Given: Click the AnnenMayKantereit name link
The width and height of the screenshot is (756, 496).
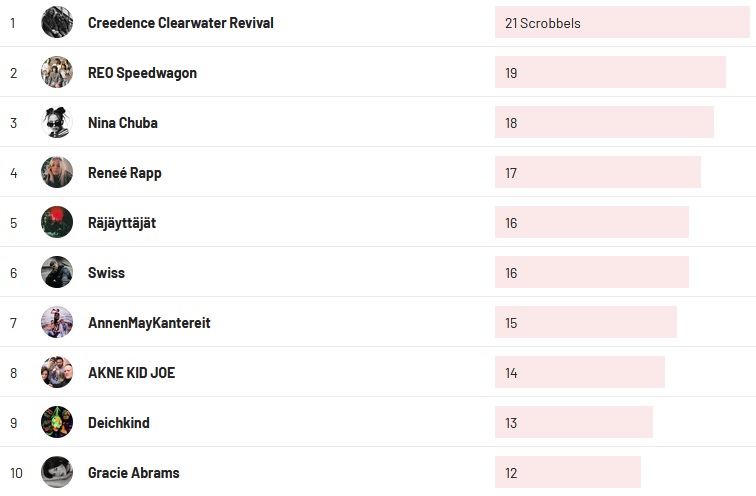Looking at the screenshot, I should tap(149, 323).
